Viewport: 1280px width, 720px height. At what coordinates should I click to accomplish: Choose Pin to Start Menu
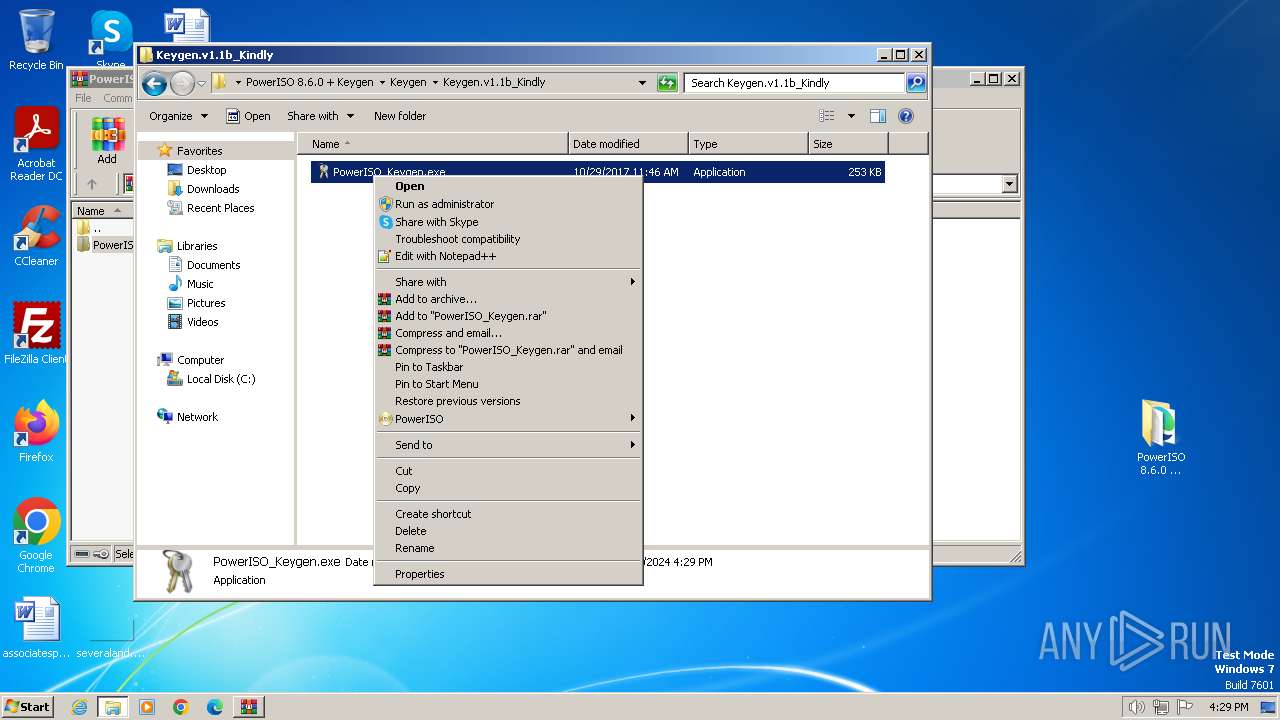click(x=508, y=384)
